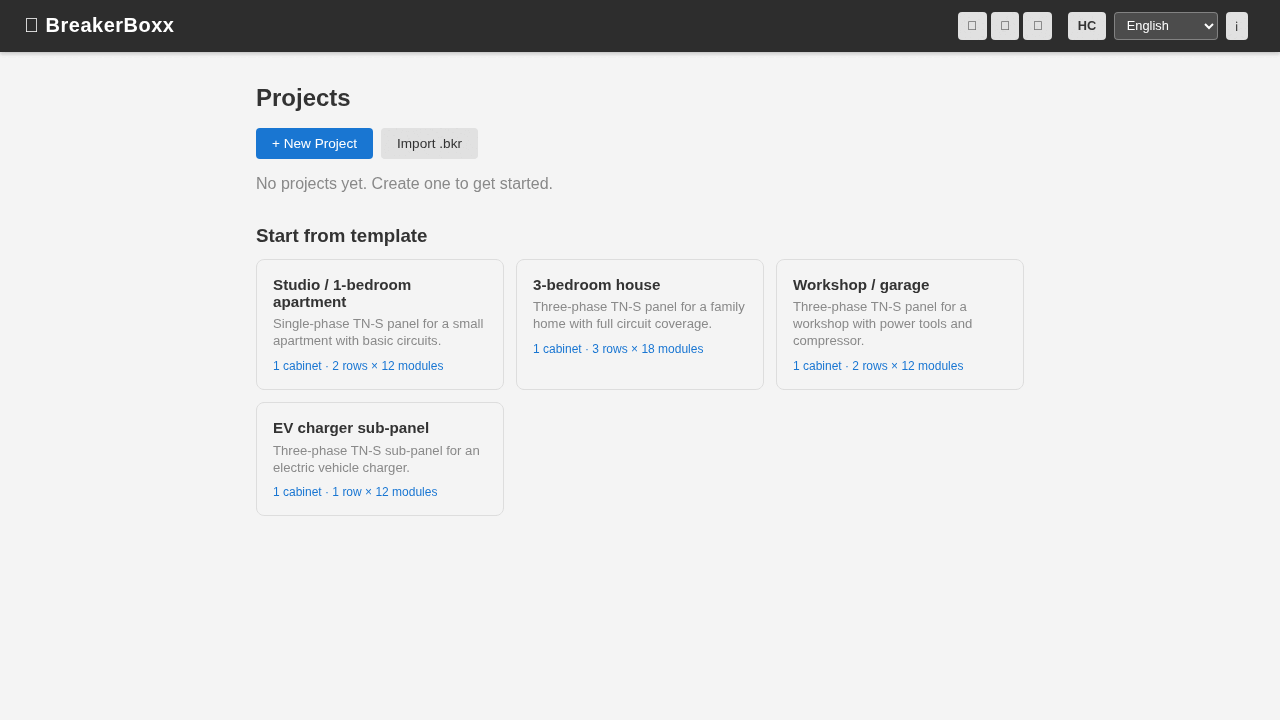Viewport: 1280px width, 720px height.
Task: Select the EV charger sub-panel template title
Action: (351, 428)
